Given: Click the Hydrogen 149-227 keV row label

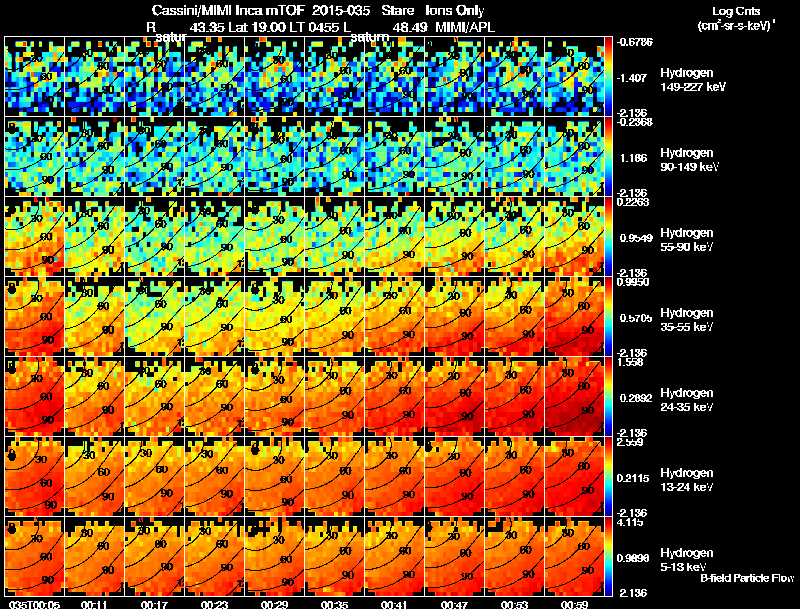Looking at the screenshot, I should pyautogui.click(x=692, y=80).
